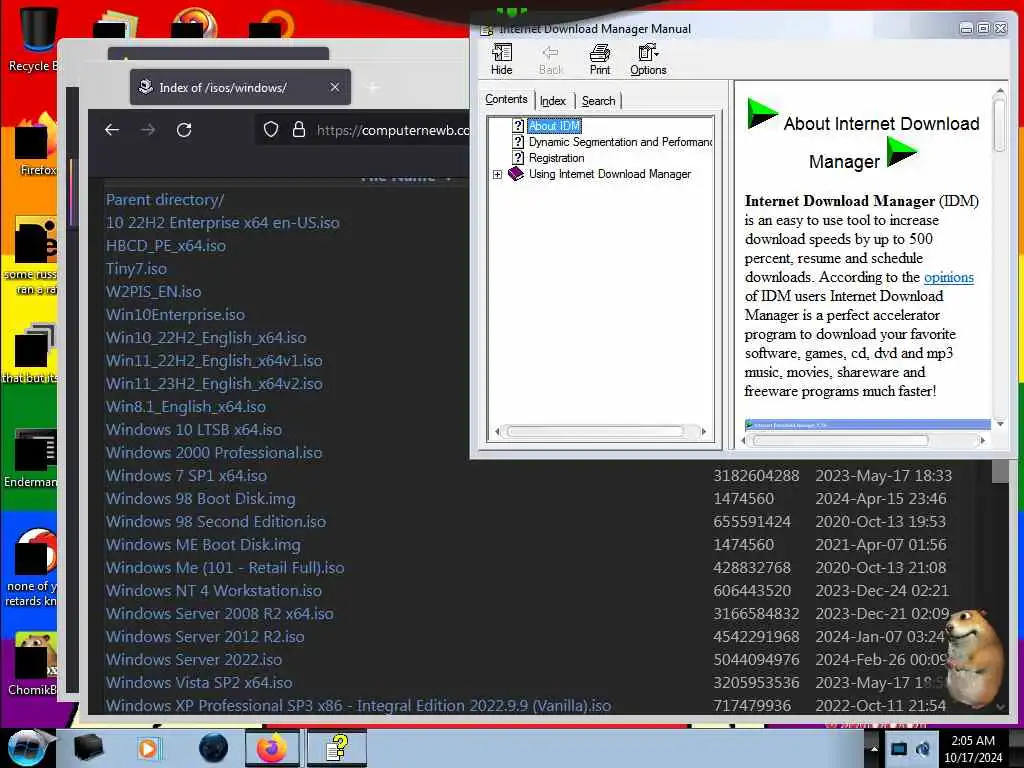Click the help content vertical scrollbar down arrow
Viewport: 1024px width, 768px height.
pyautogui.click(x=999, y=423)
